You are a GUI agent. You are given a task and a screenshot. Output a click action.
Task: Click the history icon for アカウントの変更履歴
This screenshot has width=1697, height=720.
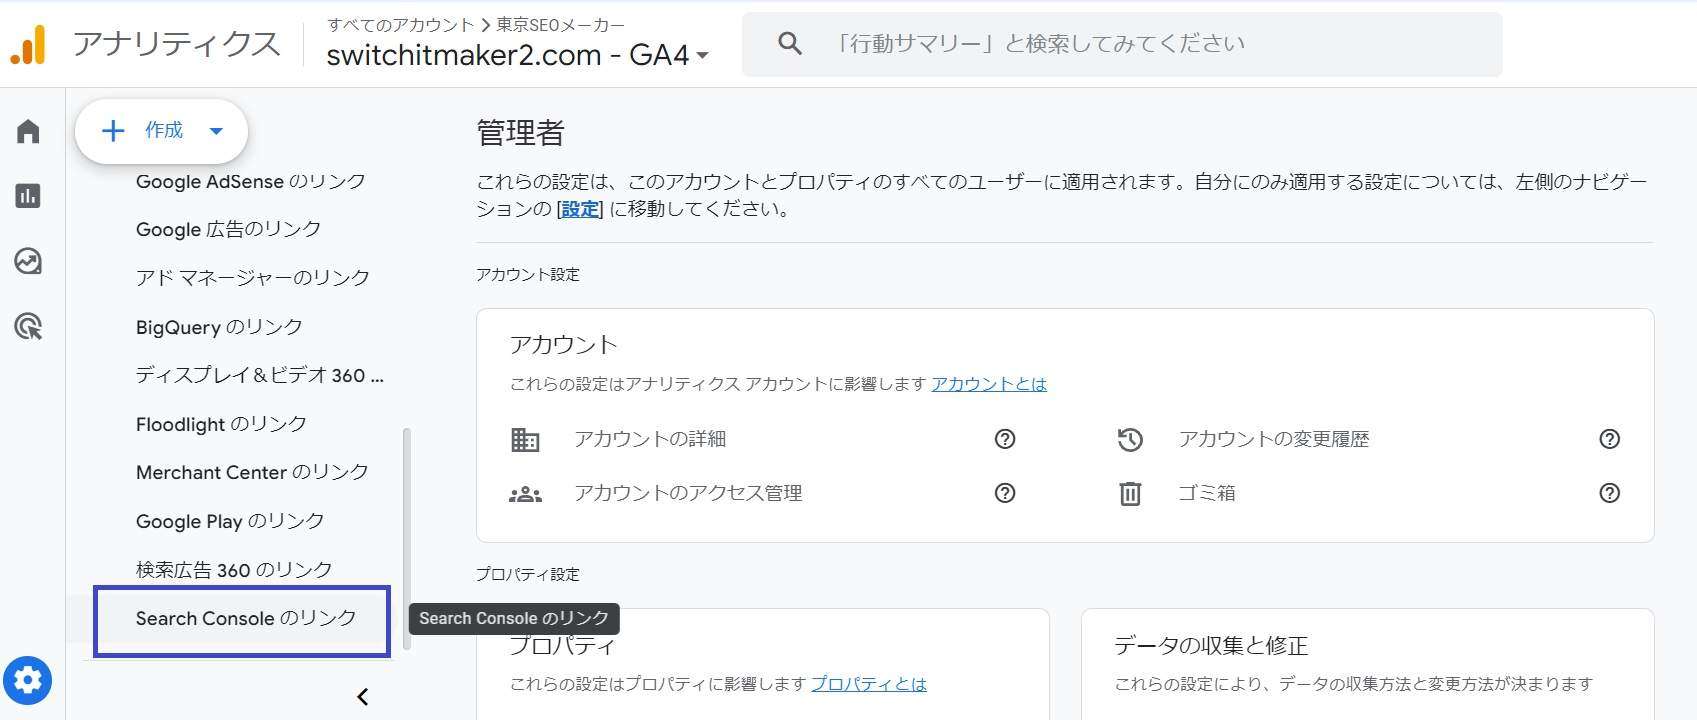pos(1130,439)
